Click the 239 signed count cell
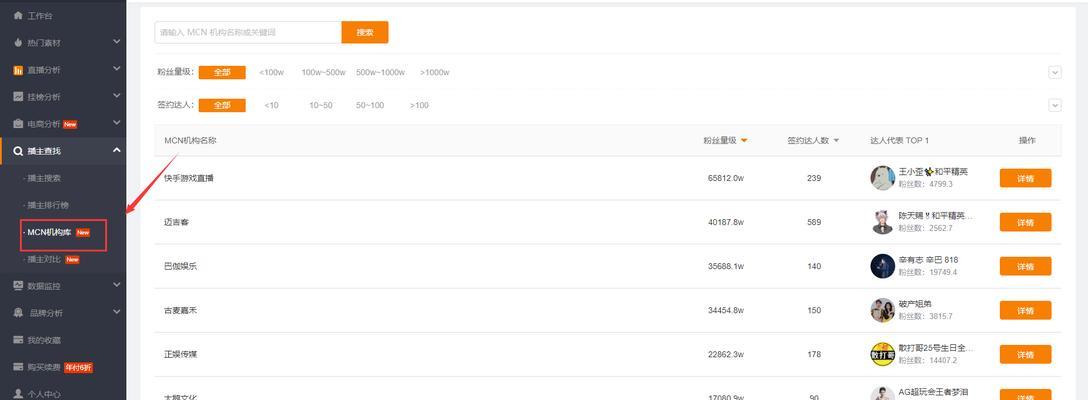Image resolution: width=1088 pixels, height=400 pixels. [x=814, y=178]
